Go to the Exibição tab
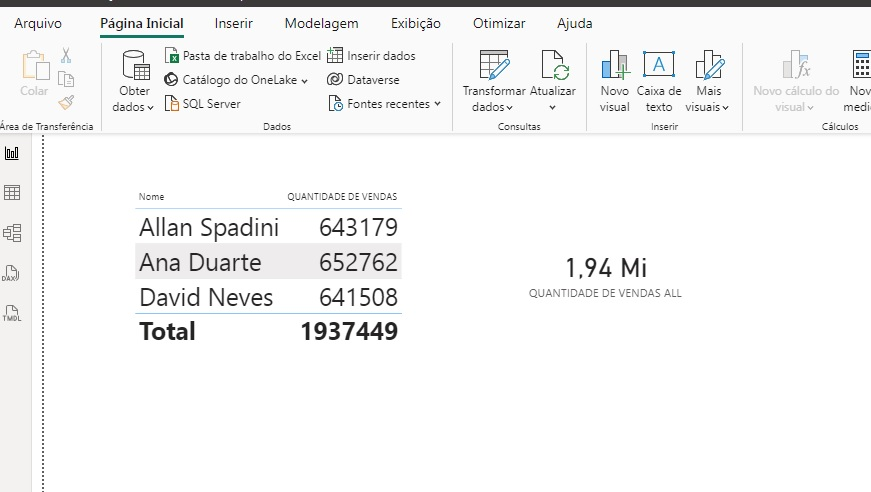Image resolution: width=871 pixels, height=492 pixels. [416, 23]
